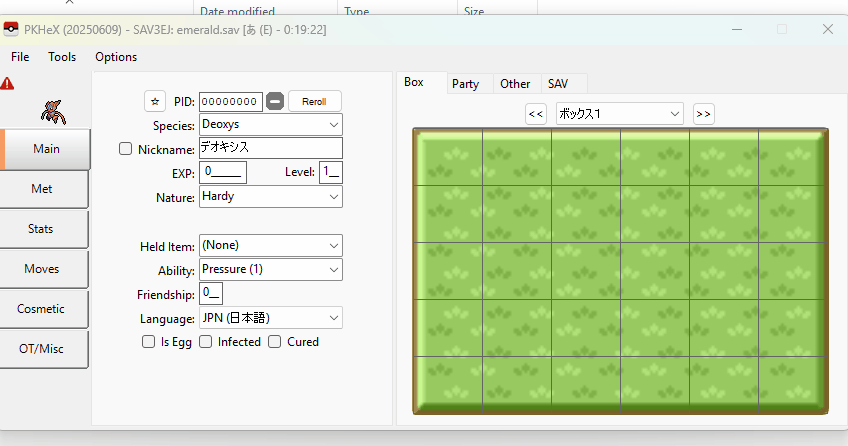Screen dimensions: 848x446
Task: Click the Level input field
Action: 330,172
